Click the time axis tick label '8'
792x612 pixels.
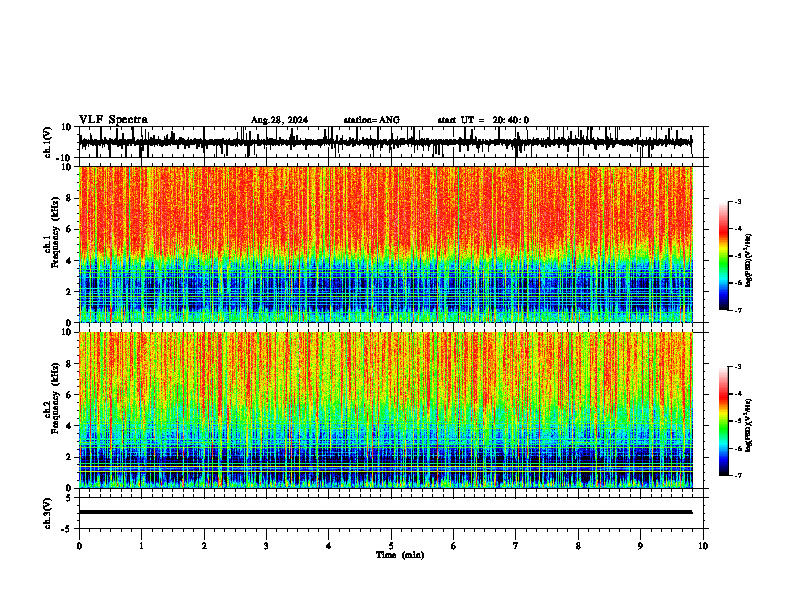(x=578, y=546)
